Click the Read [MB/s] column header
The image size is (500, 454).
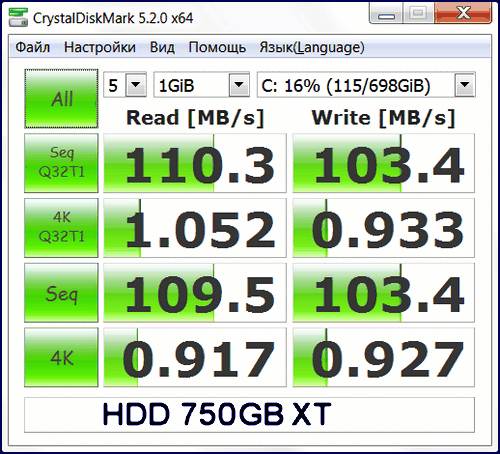[x=195, y=118]
